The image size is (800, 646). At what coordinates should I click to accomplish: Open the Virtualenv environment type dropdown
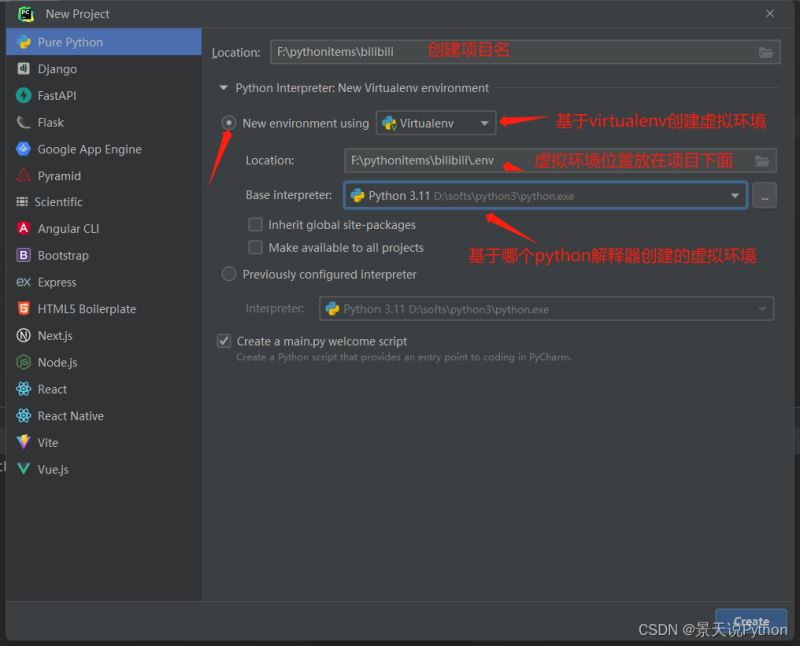click(x=436, y=123)
